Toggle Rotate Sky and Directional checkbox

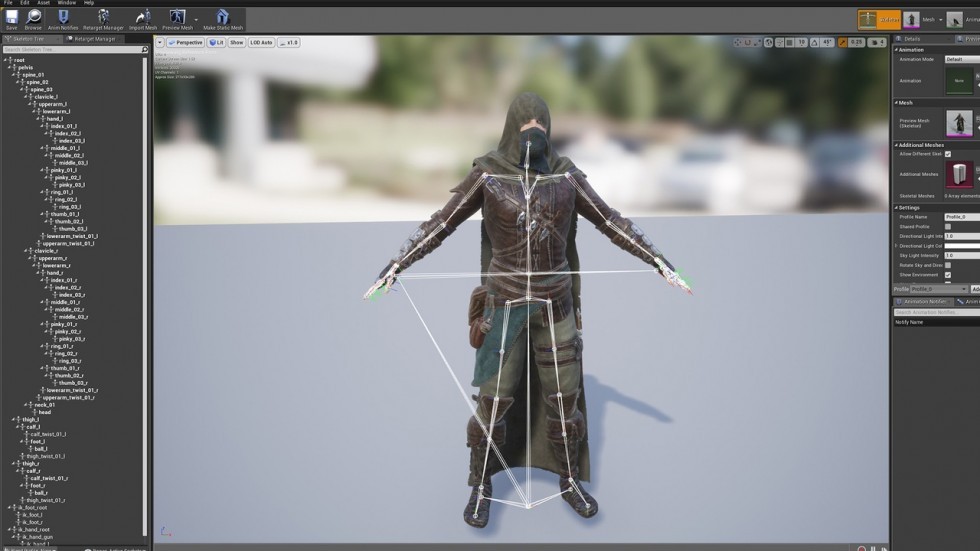[948, 265]
